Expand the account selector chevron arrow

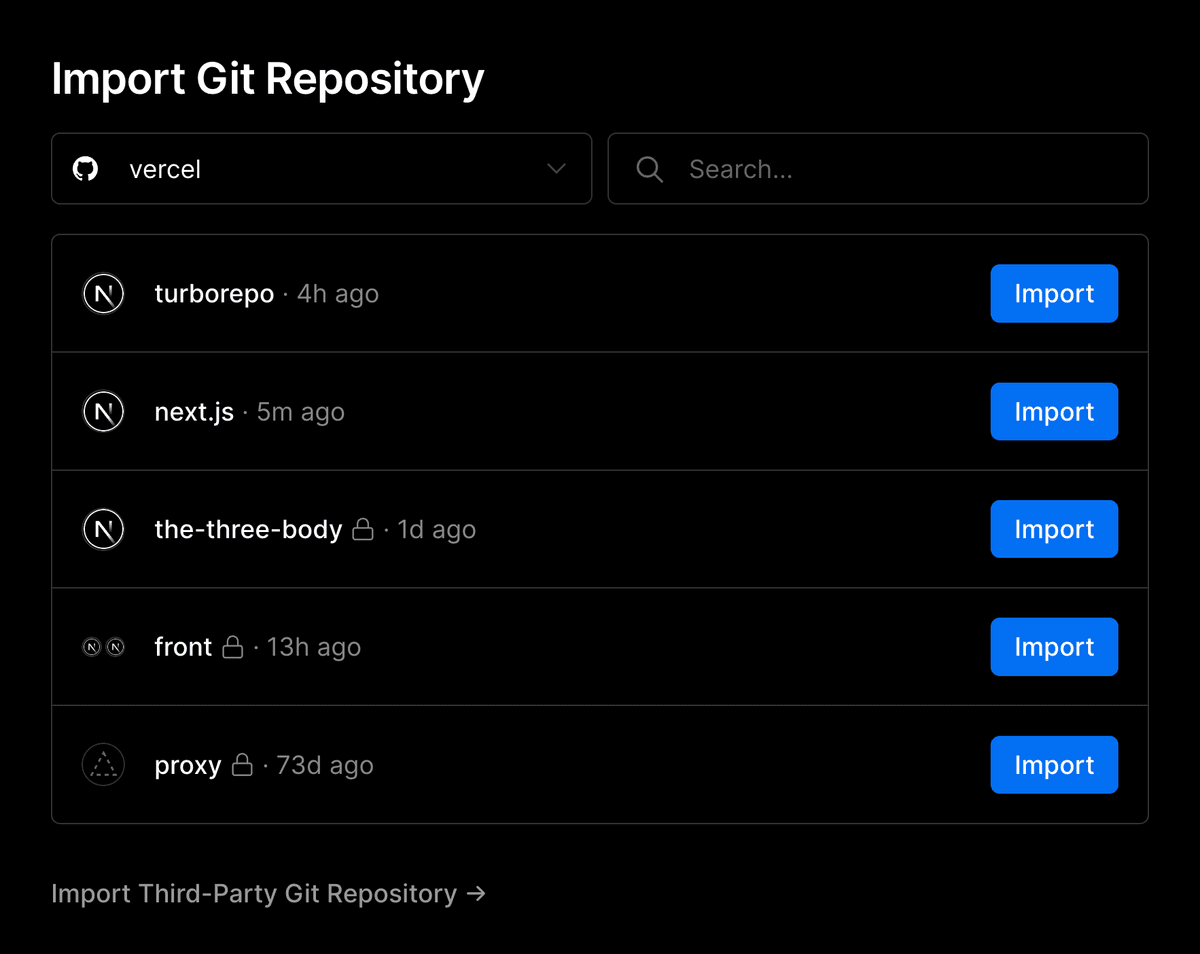point(557,169)
